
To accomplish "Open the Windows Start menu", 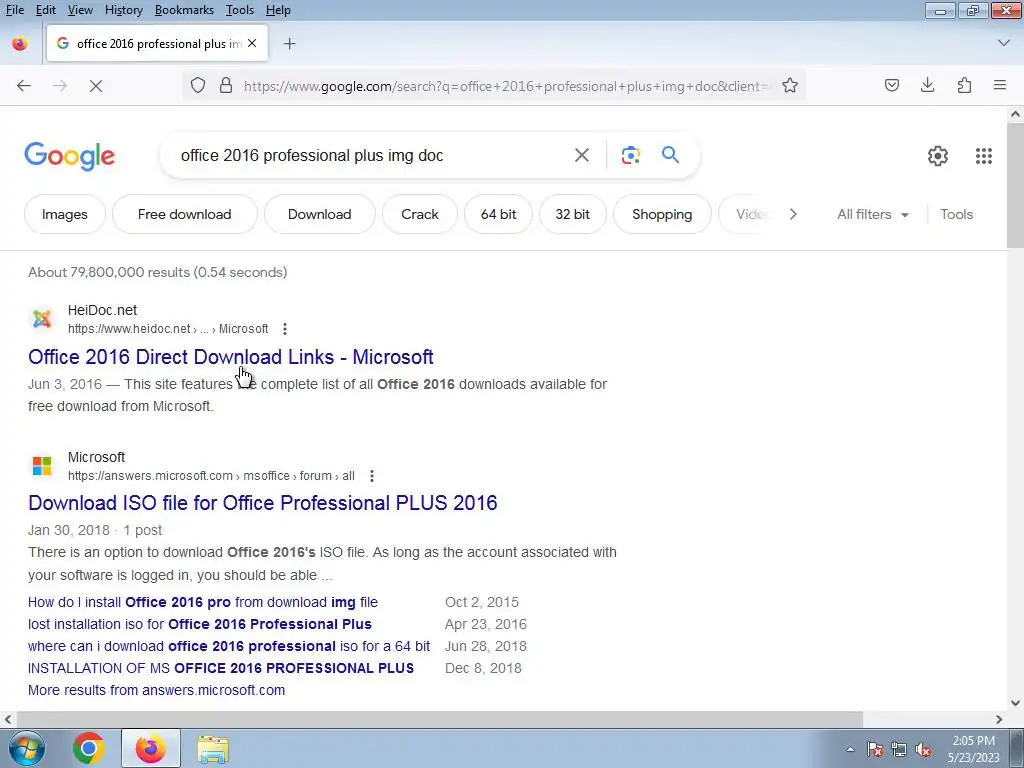I will click(27, 748).
